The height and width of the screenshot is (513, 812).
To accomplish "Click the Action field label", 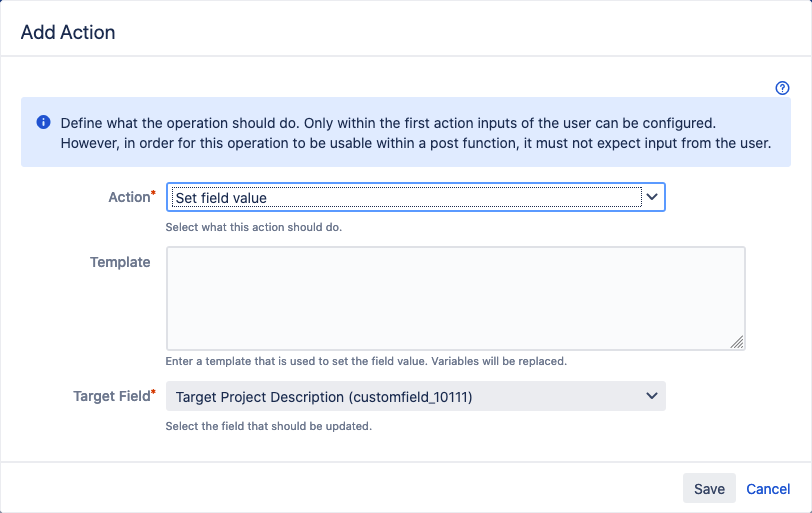I will coord(129,197).
